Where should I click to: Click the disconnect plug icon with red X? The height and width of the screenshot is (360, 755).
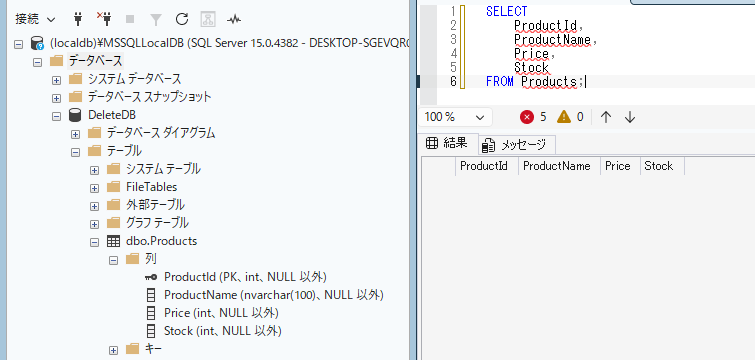pos(104,19)
